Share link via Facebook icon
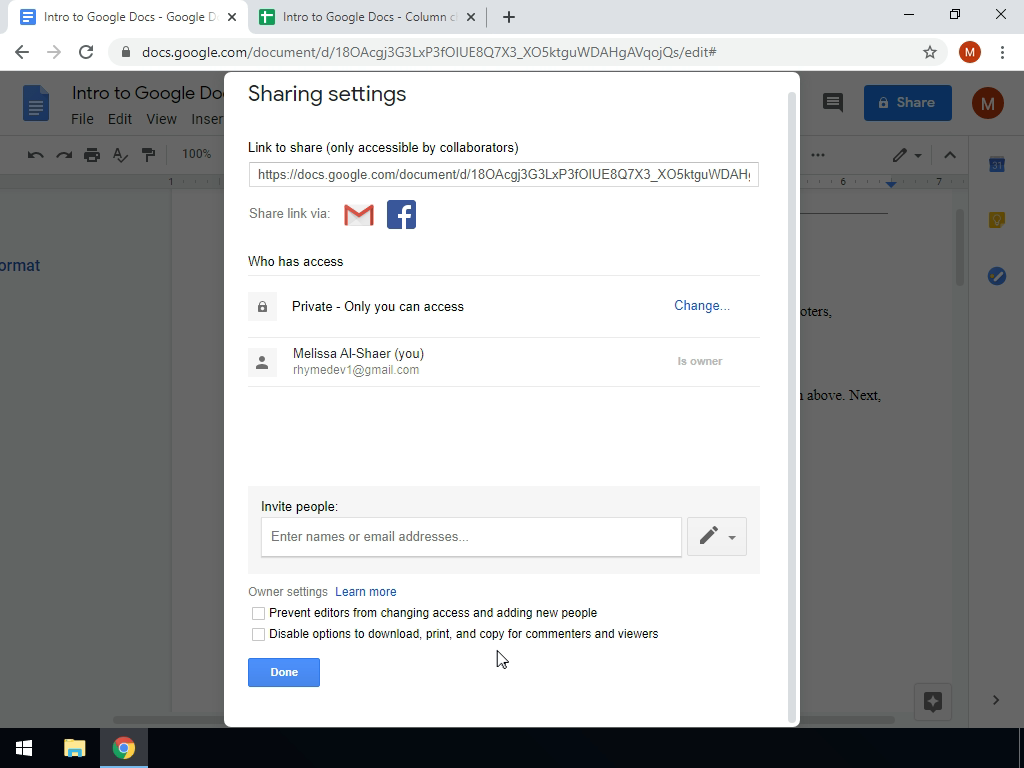The image size is (1024, 768). pyautogui.click(x=402, y=215)
